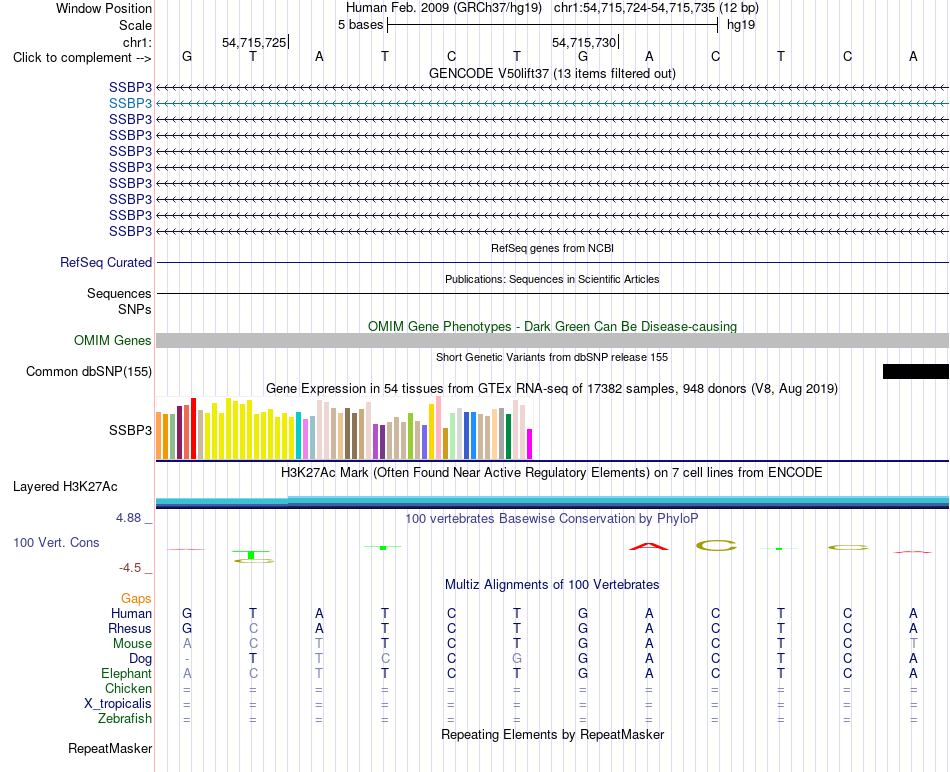The width and height of the screenshot is (950, 772).
Task: Click the dash gap in the Dog row
Action: (x=187, y=659)
